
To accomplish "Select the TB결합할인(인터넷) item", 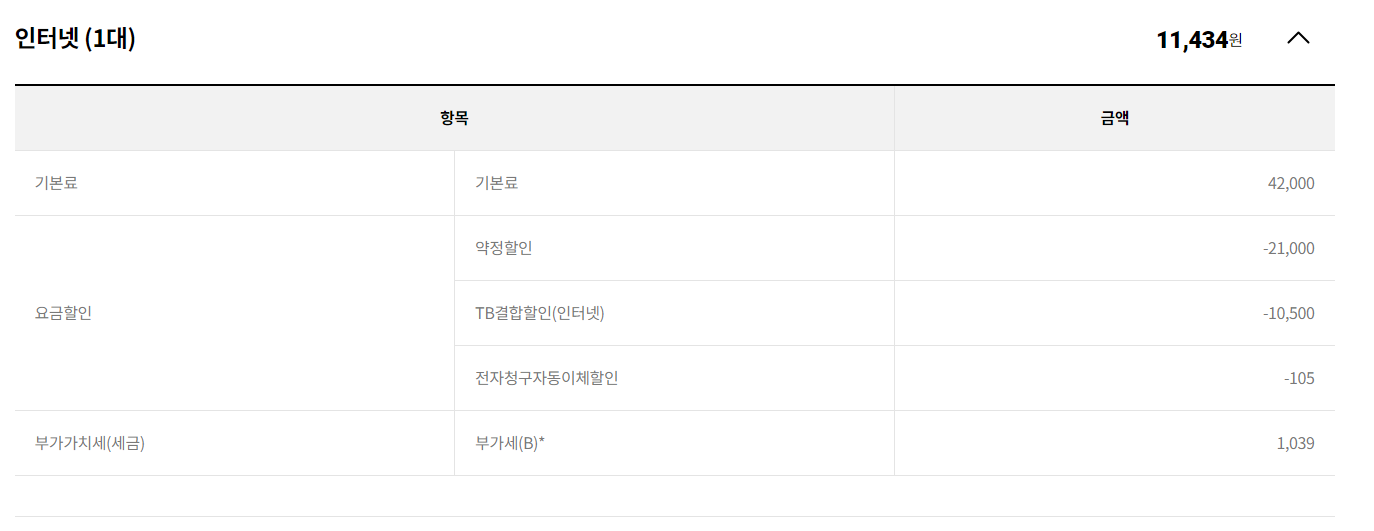I will tap(540, 313).
